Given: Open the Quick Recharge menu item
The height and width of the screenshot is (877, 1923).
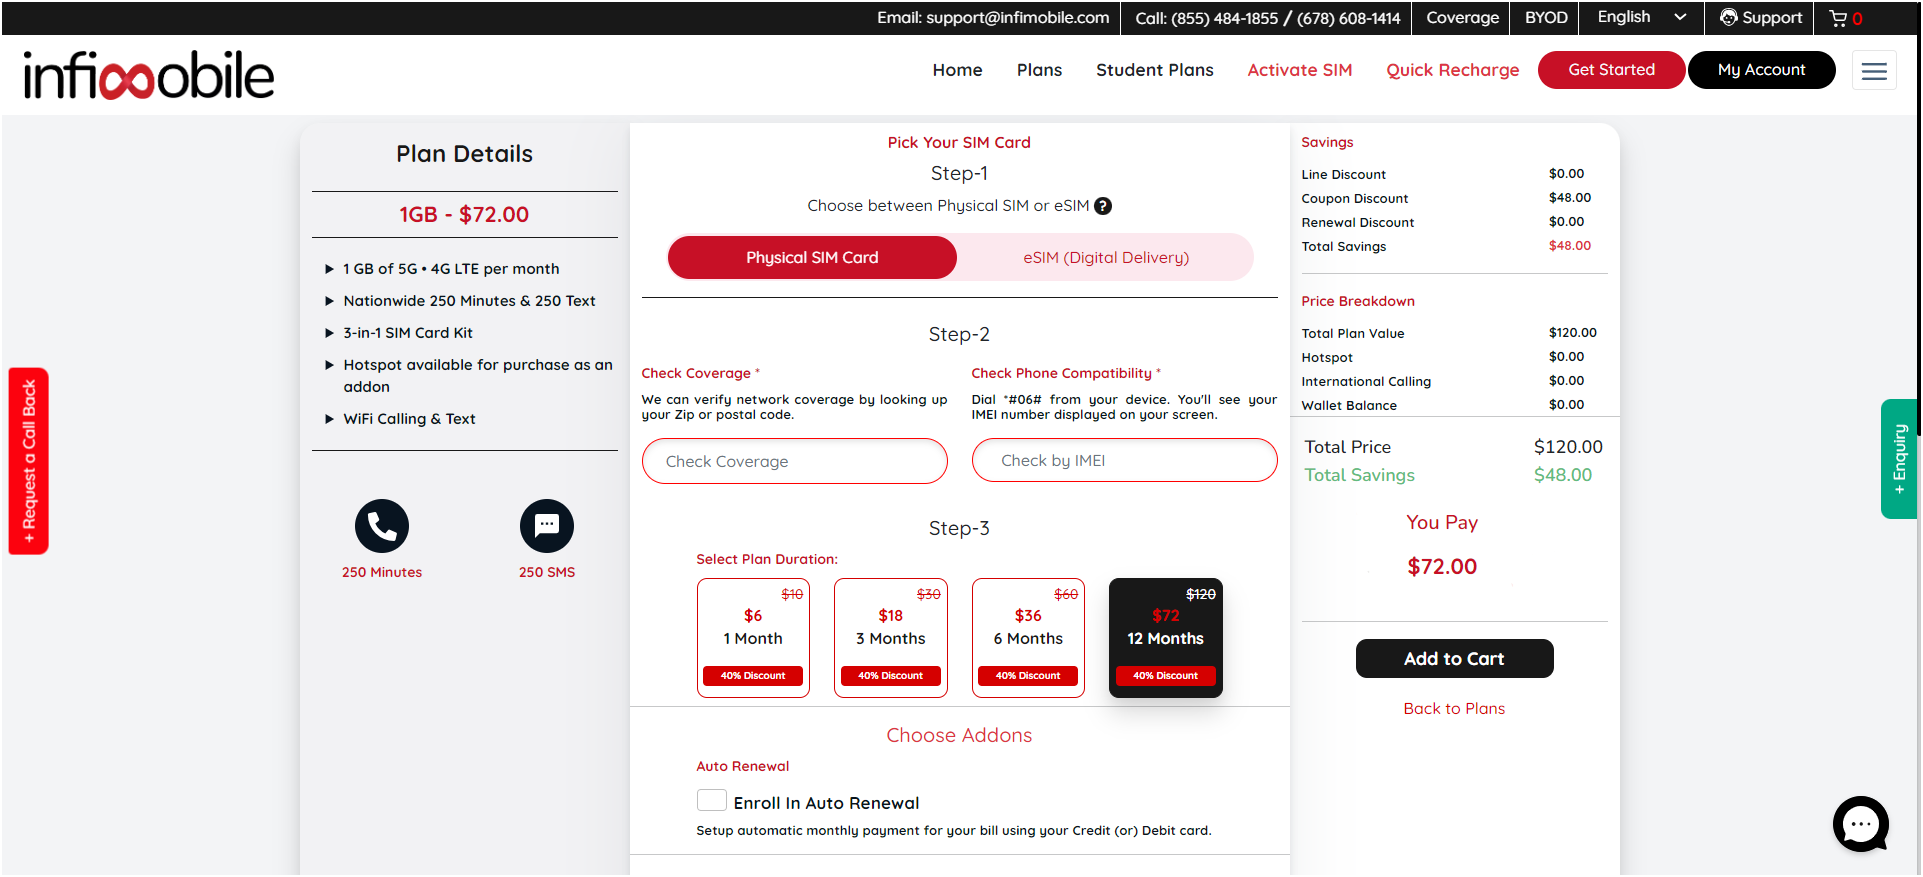Looking at the screenshot, I should [1453, 70].
